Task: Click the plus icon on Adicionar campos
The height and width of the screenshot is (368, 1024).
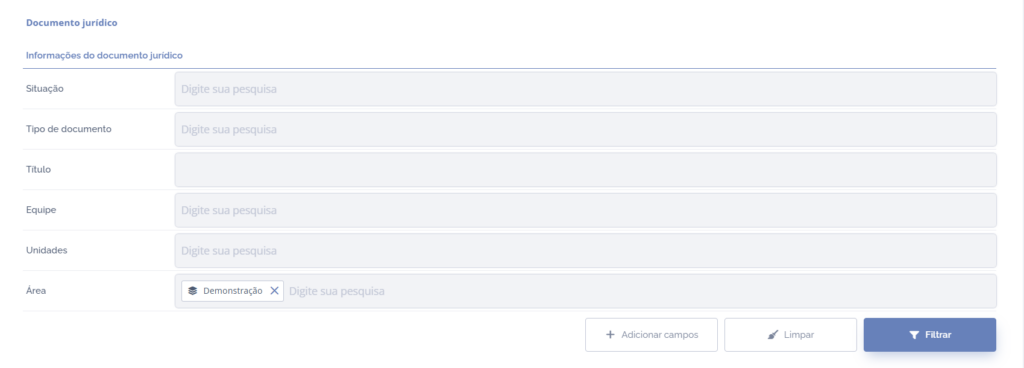Action: point(611,335)
